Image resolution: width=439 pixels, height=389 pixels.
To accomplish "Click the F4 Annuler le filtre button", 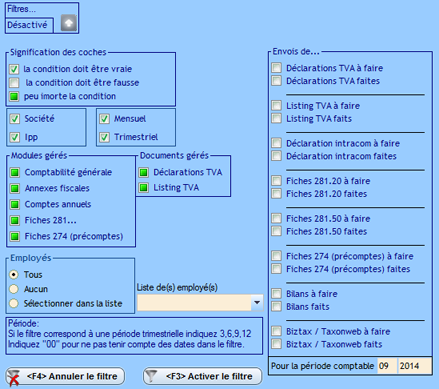I will (65, 376).
